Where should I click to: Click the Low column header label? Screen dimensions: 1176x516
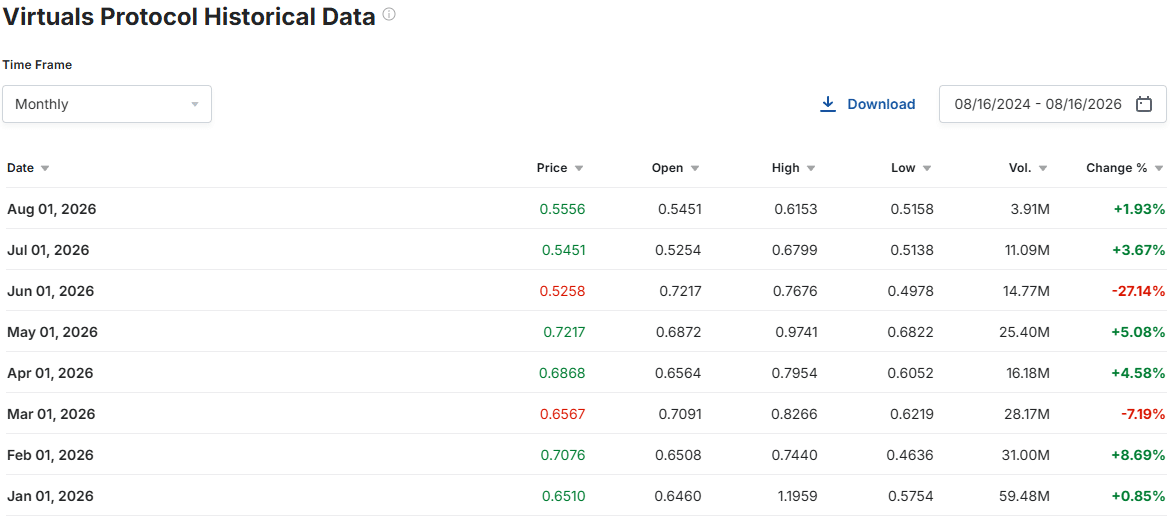(903, 168)
